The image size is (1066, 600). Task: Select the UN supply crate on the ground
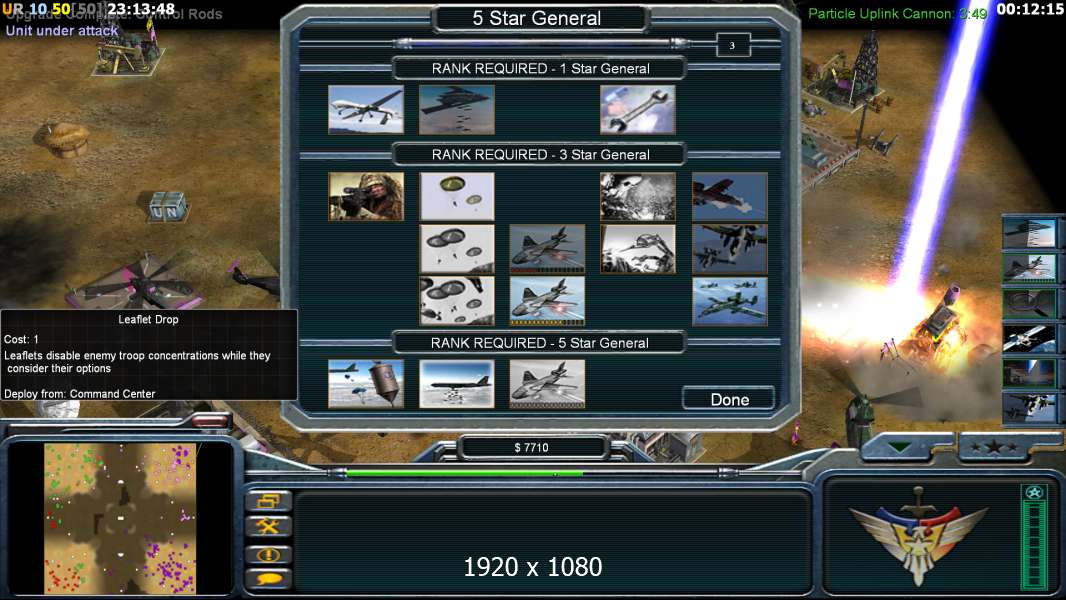coord(167,207)
